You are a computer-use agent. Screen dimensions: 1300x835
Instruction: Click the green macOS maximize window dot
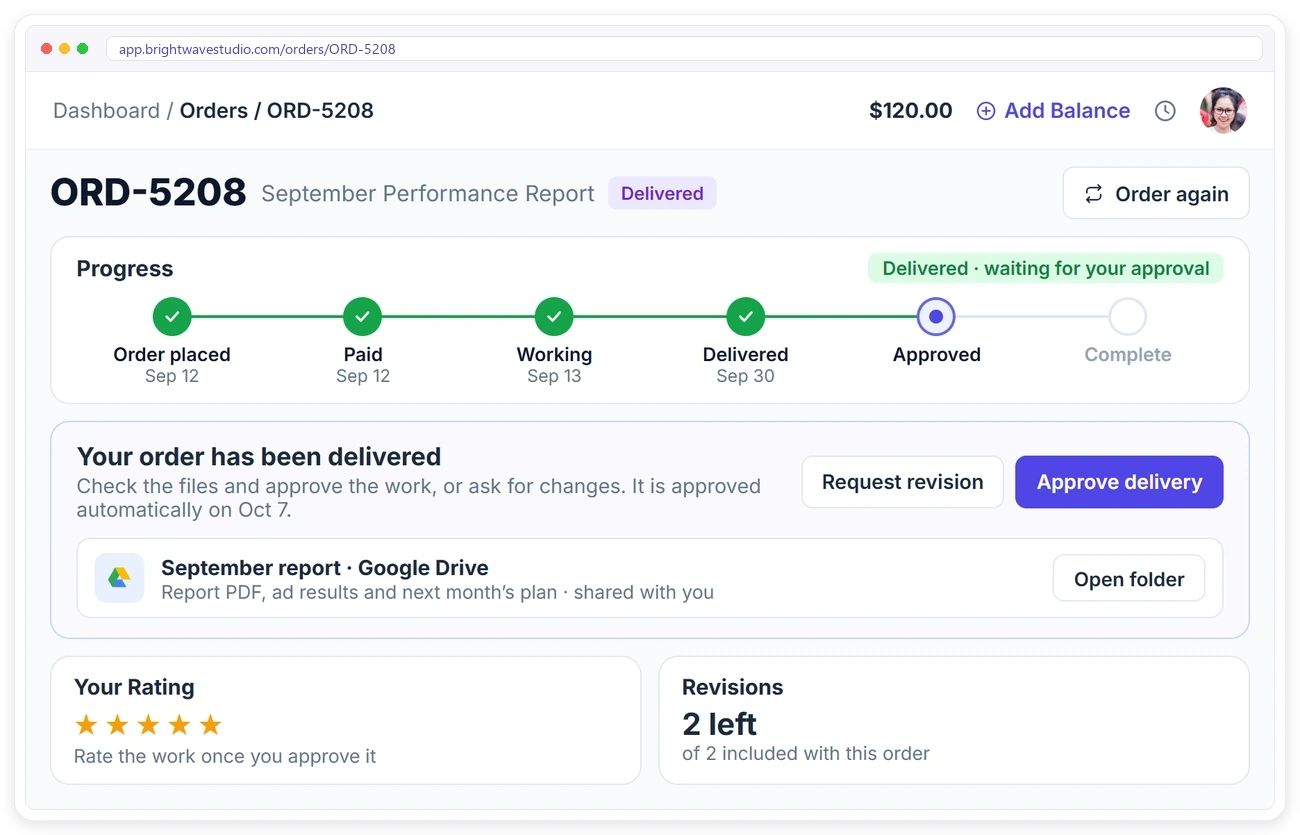83,49
